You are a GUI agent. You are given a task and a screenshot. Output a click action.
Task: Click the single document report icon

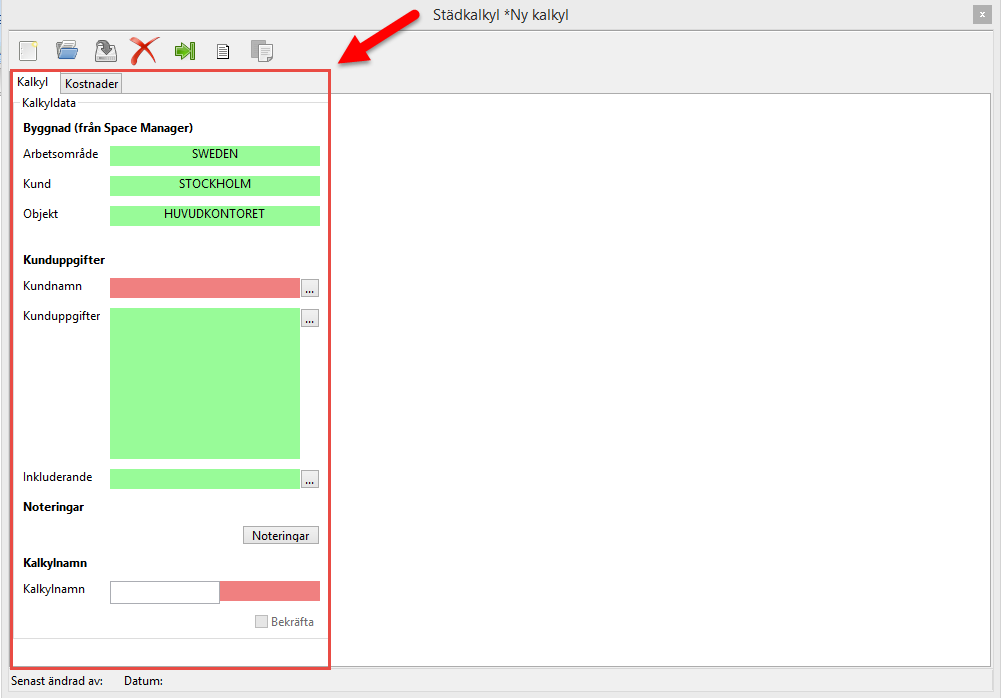click(x=223, y=50)
